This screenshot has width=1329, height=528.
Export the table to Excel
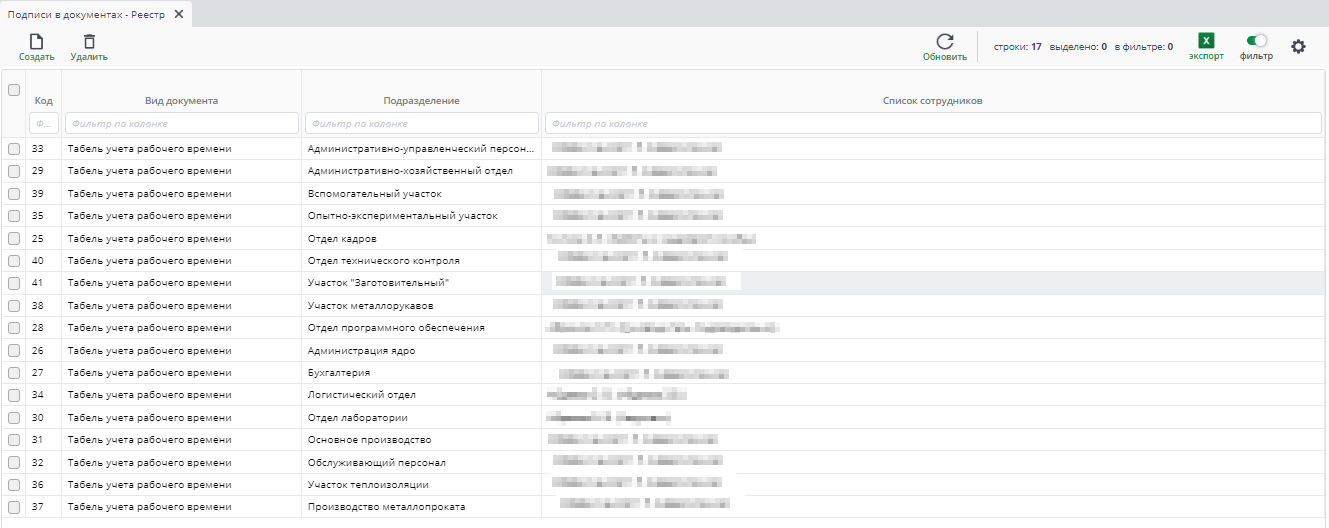pyautogui.click(x=1206, y=41)
